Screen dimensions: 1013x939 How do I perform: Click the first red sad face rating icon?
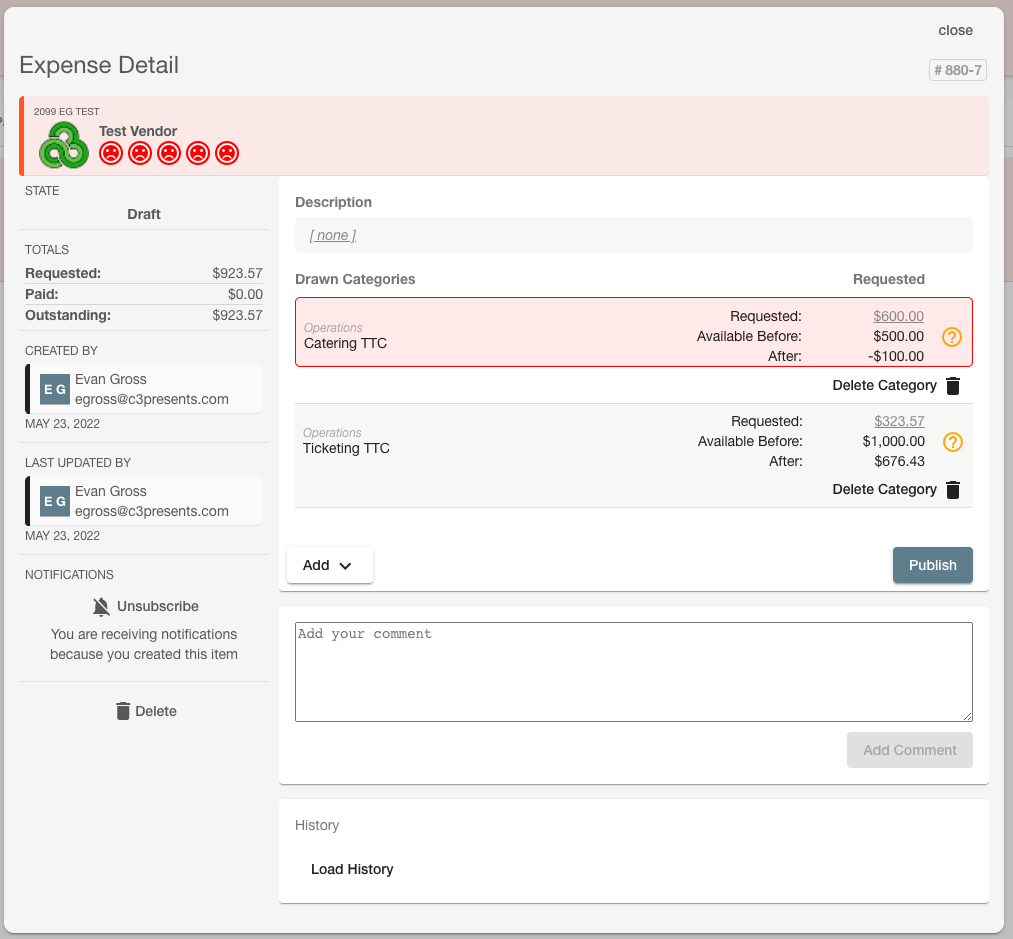coord(111,153)
